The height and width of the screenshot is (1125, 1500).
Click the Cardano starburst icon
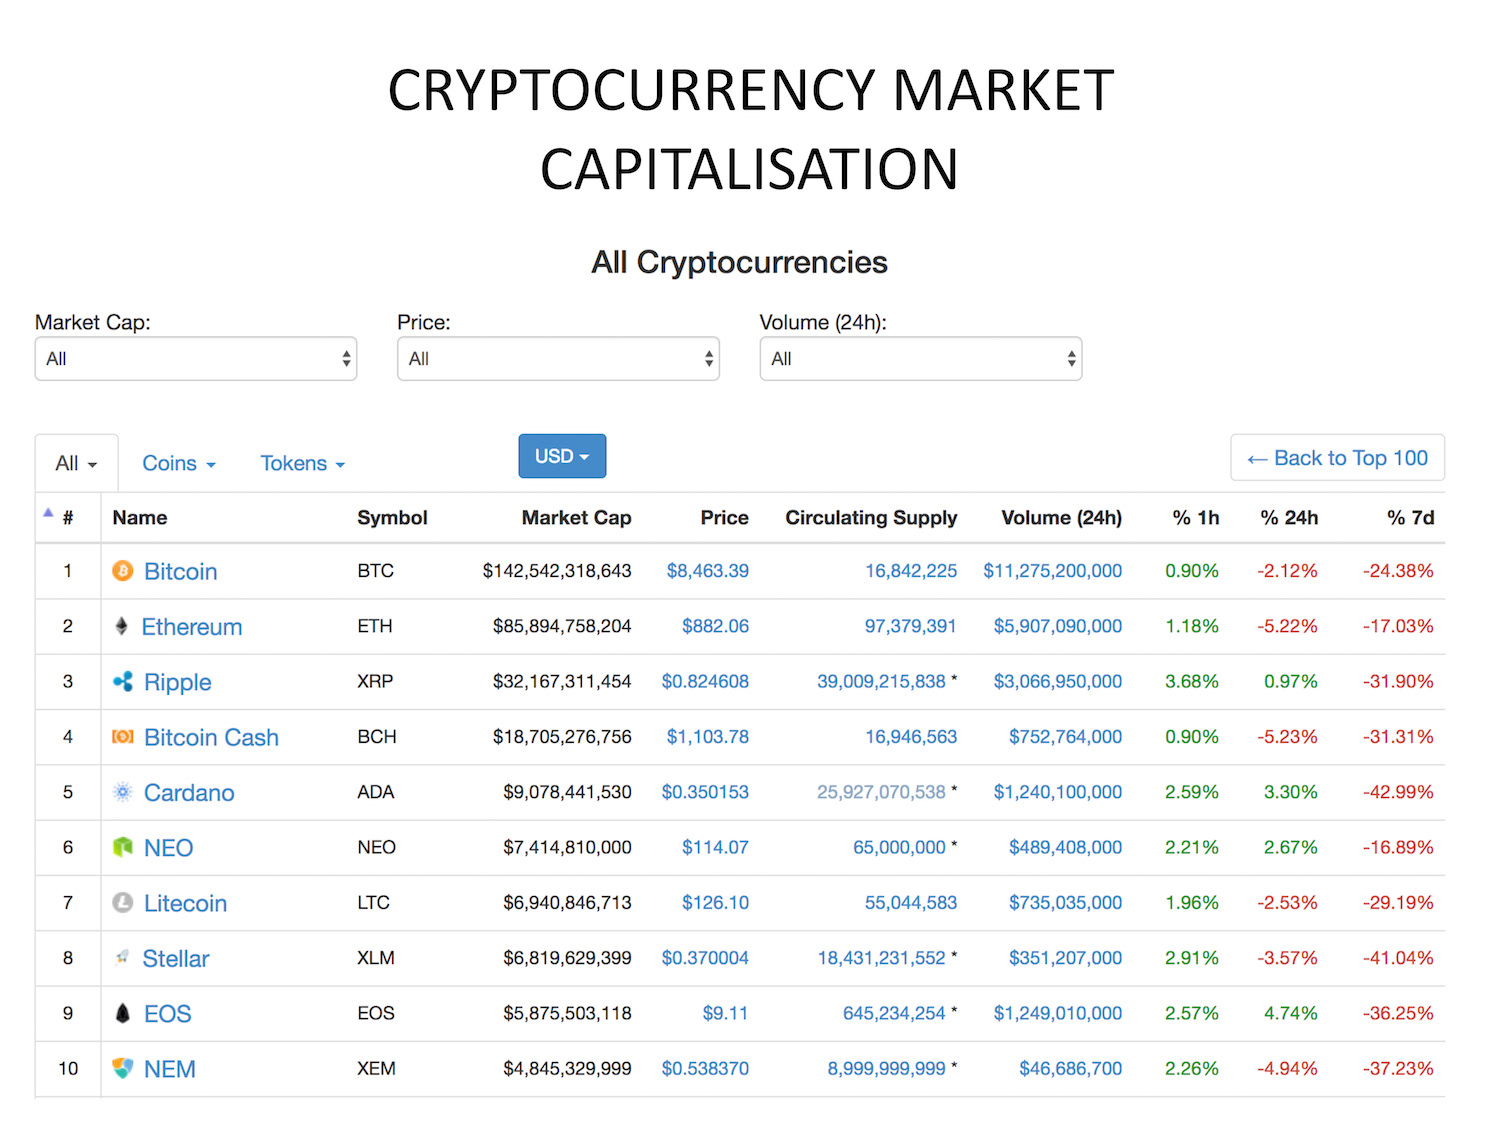click(123, 792)
